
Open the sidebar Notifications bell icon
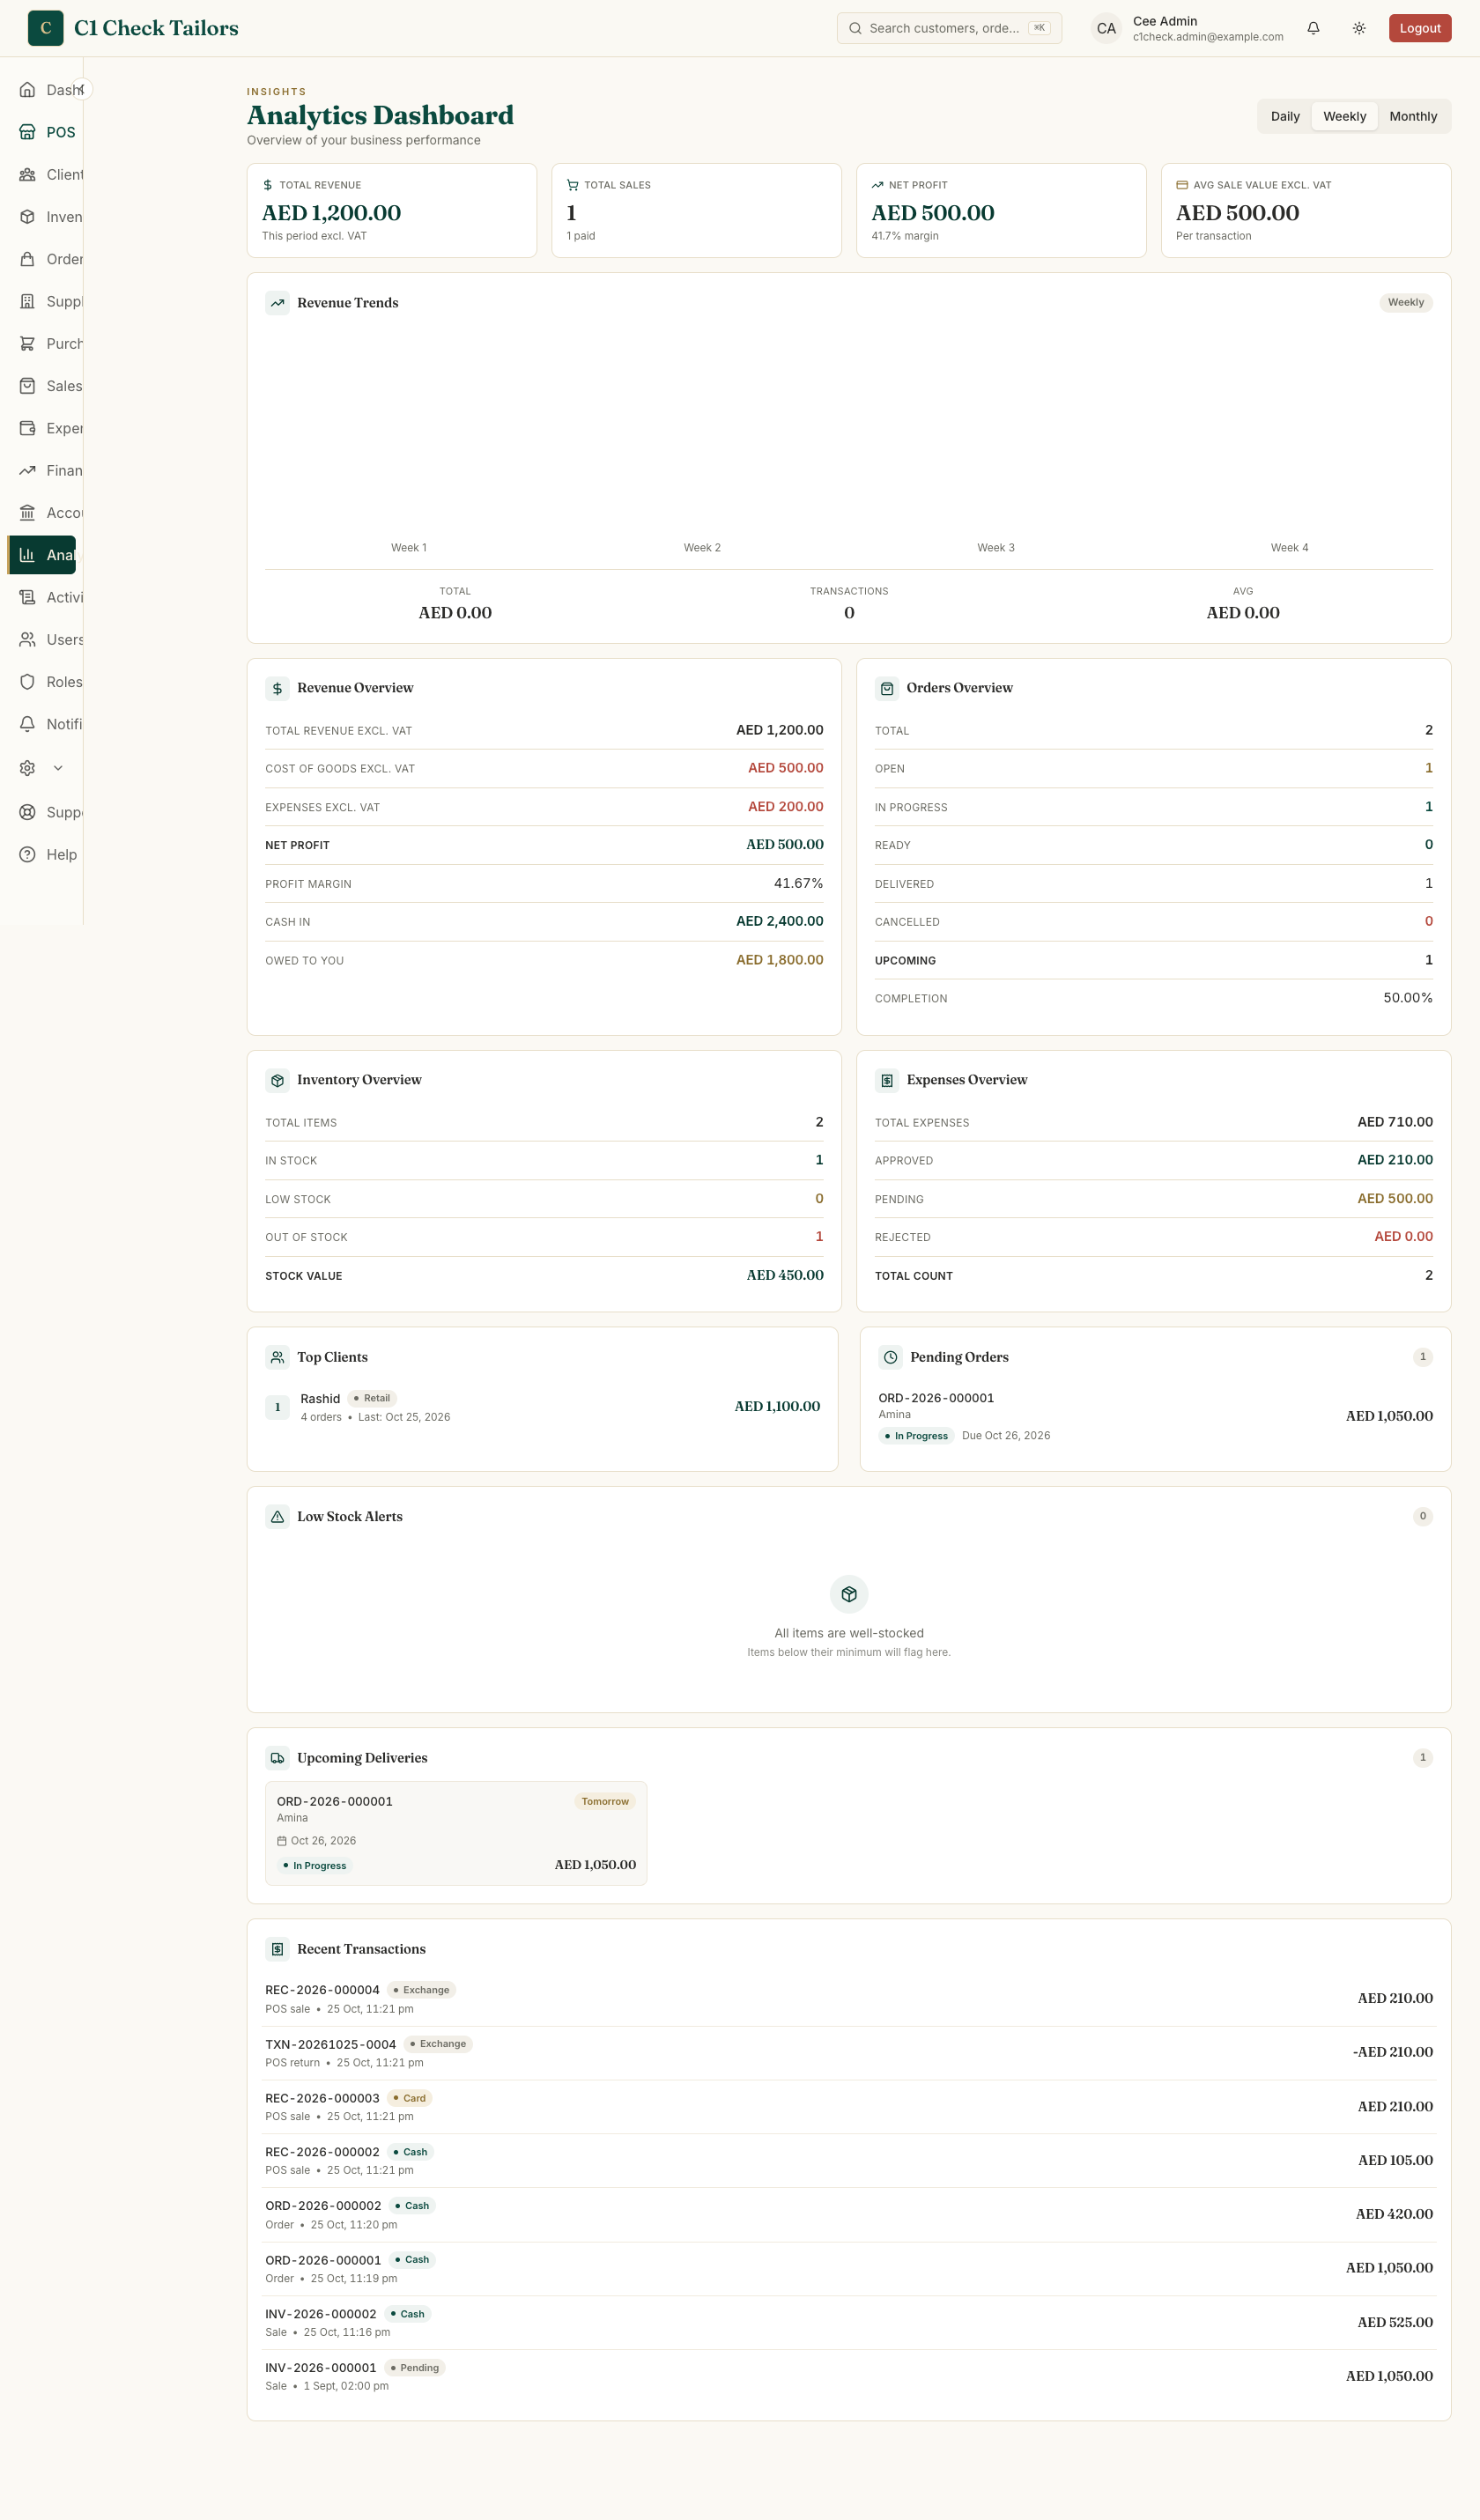coord(27,724)
